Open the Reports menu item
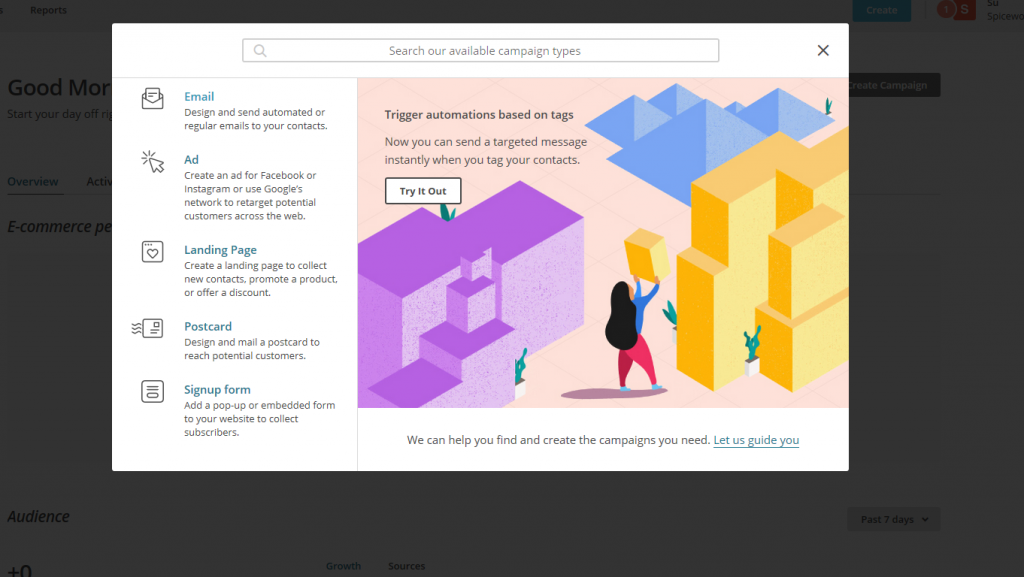This screenshot has width=1024, height=577. [x=48, y=10]
